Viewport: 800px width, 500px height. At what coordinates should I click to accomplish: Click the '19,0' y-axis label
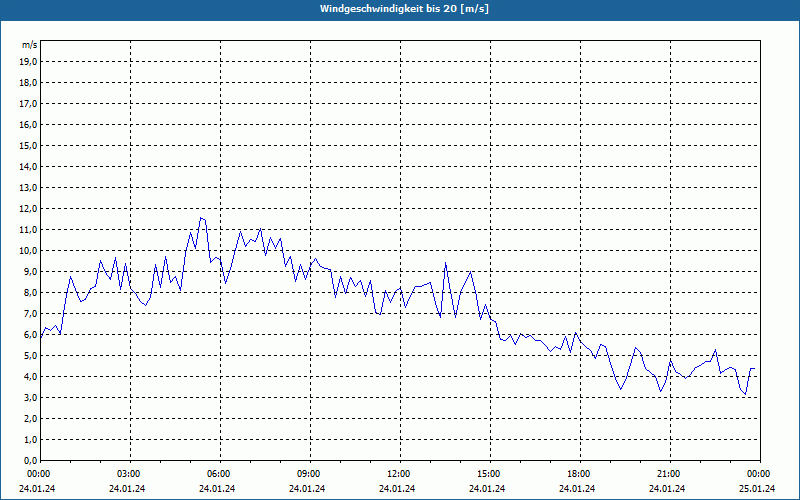click(x=28, y=62)
